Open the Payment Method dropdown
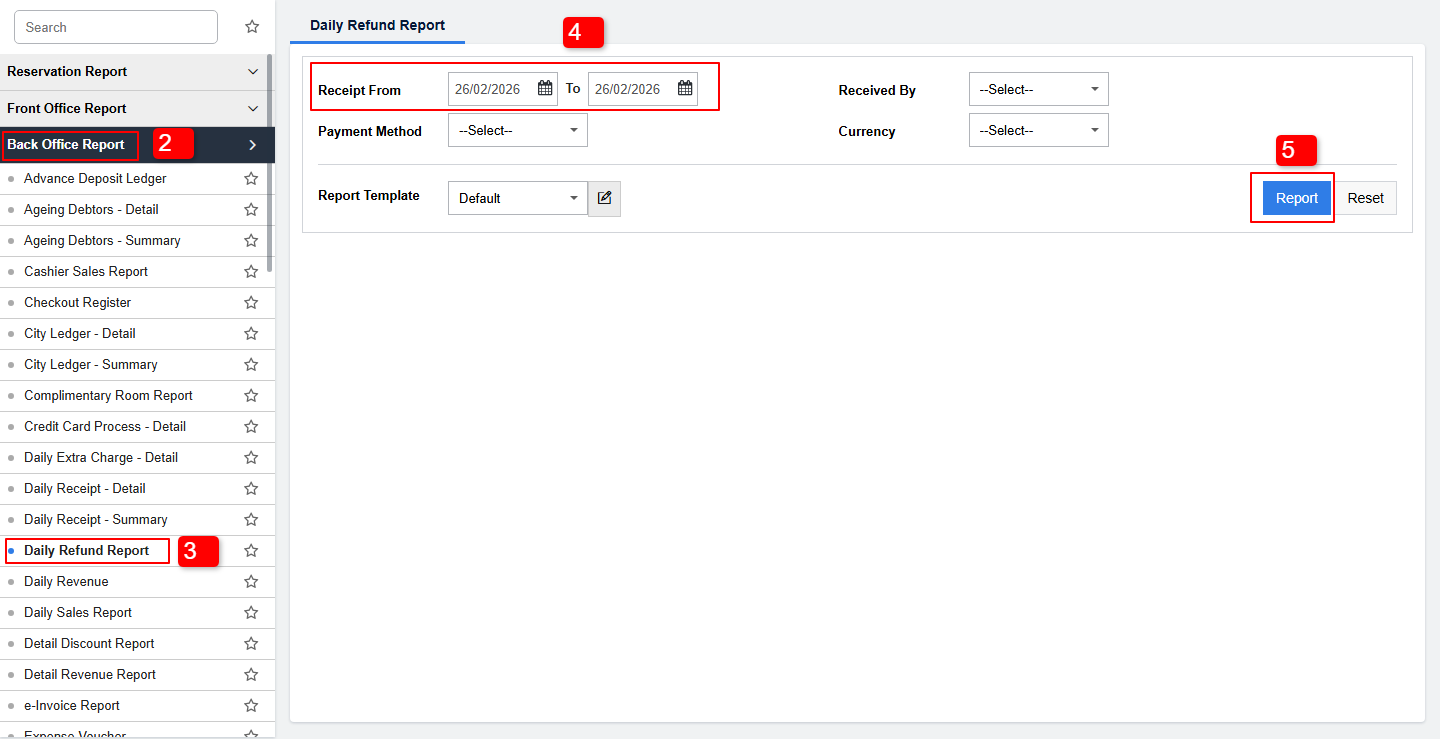The height and width of the screenshot is (739, 1440). (518, 130)
